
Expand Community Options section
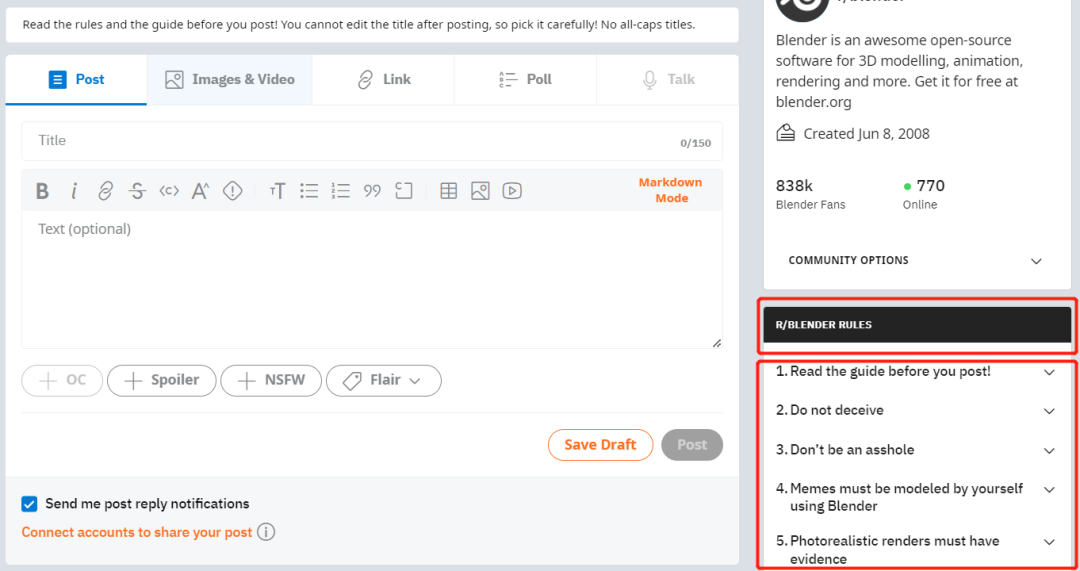(1036, 261)
